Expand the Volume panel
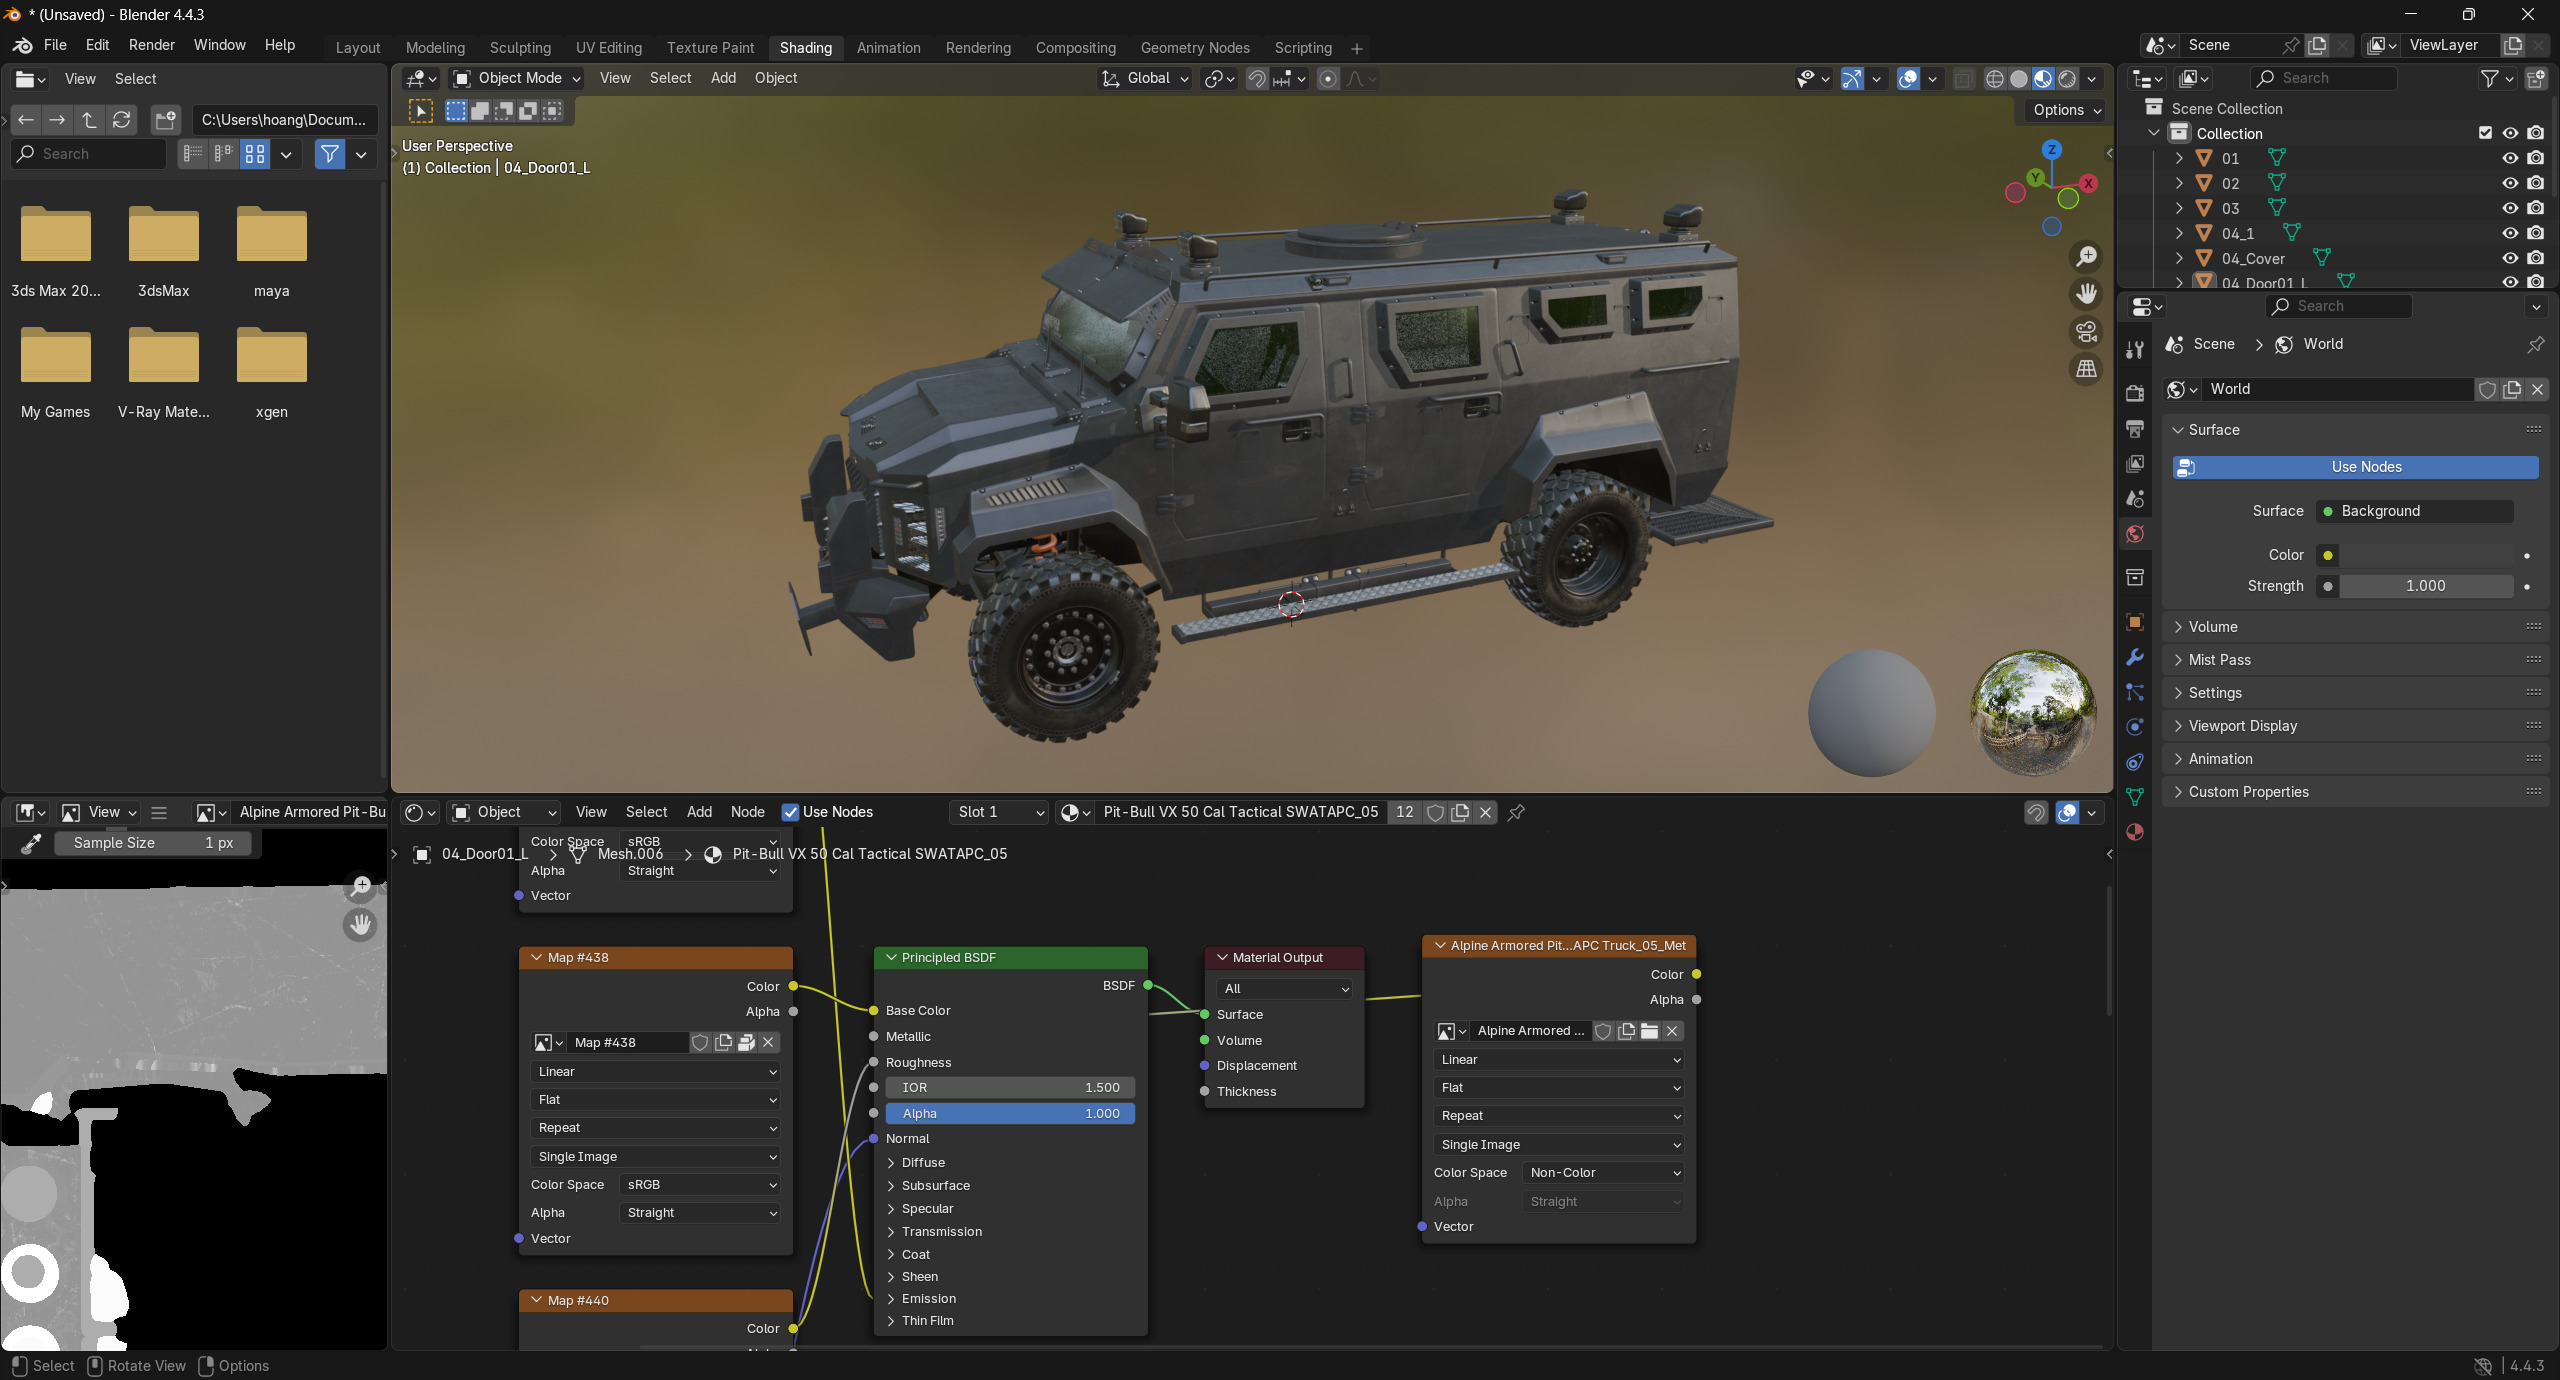This screenshot has height=1380, width=2560. tap(2355, 627)
